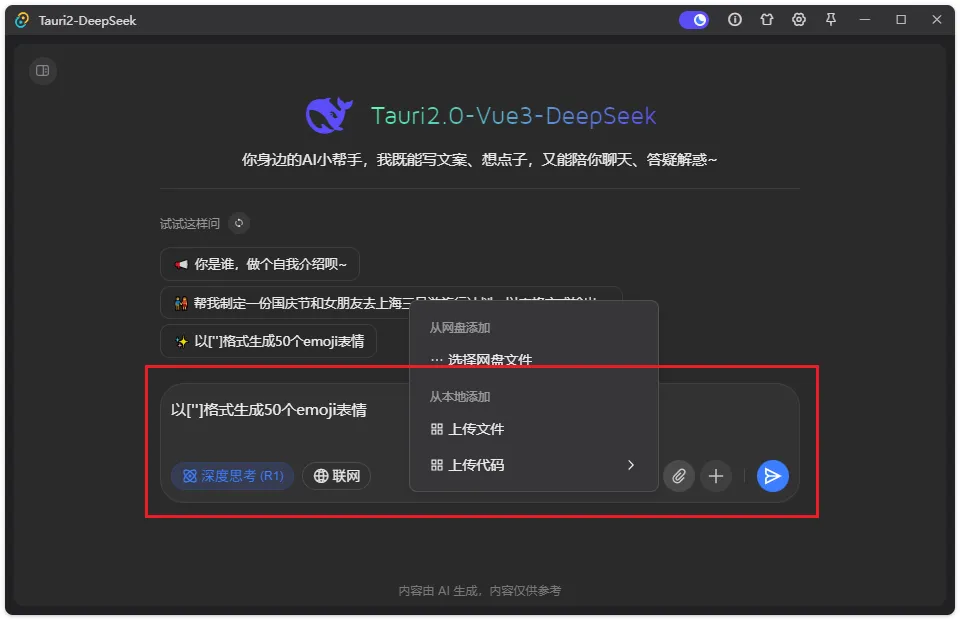Image resolution: width=960 pixels, height=620 pixels.
Task: Refresh suggestions next to 试试这样问
Action: [x=239, y=223]
